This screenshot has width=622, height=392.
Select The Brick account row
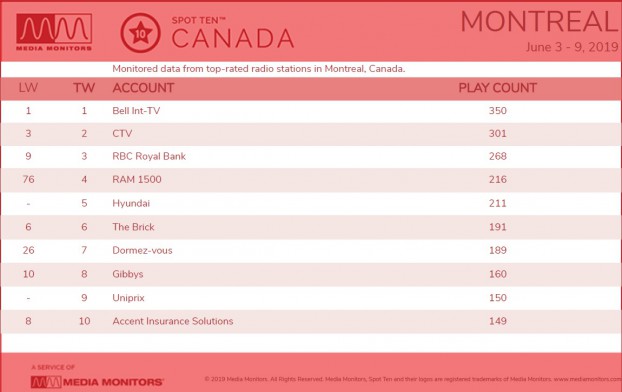click(311, 227)
